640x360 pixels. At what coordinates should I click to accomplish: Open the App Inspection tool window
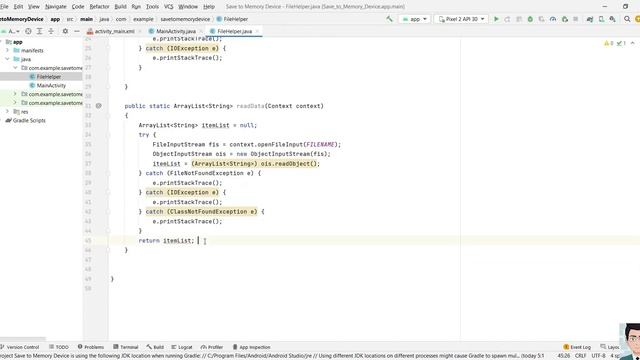coord(251,347)
